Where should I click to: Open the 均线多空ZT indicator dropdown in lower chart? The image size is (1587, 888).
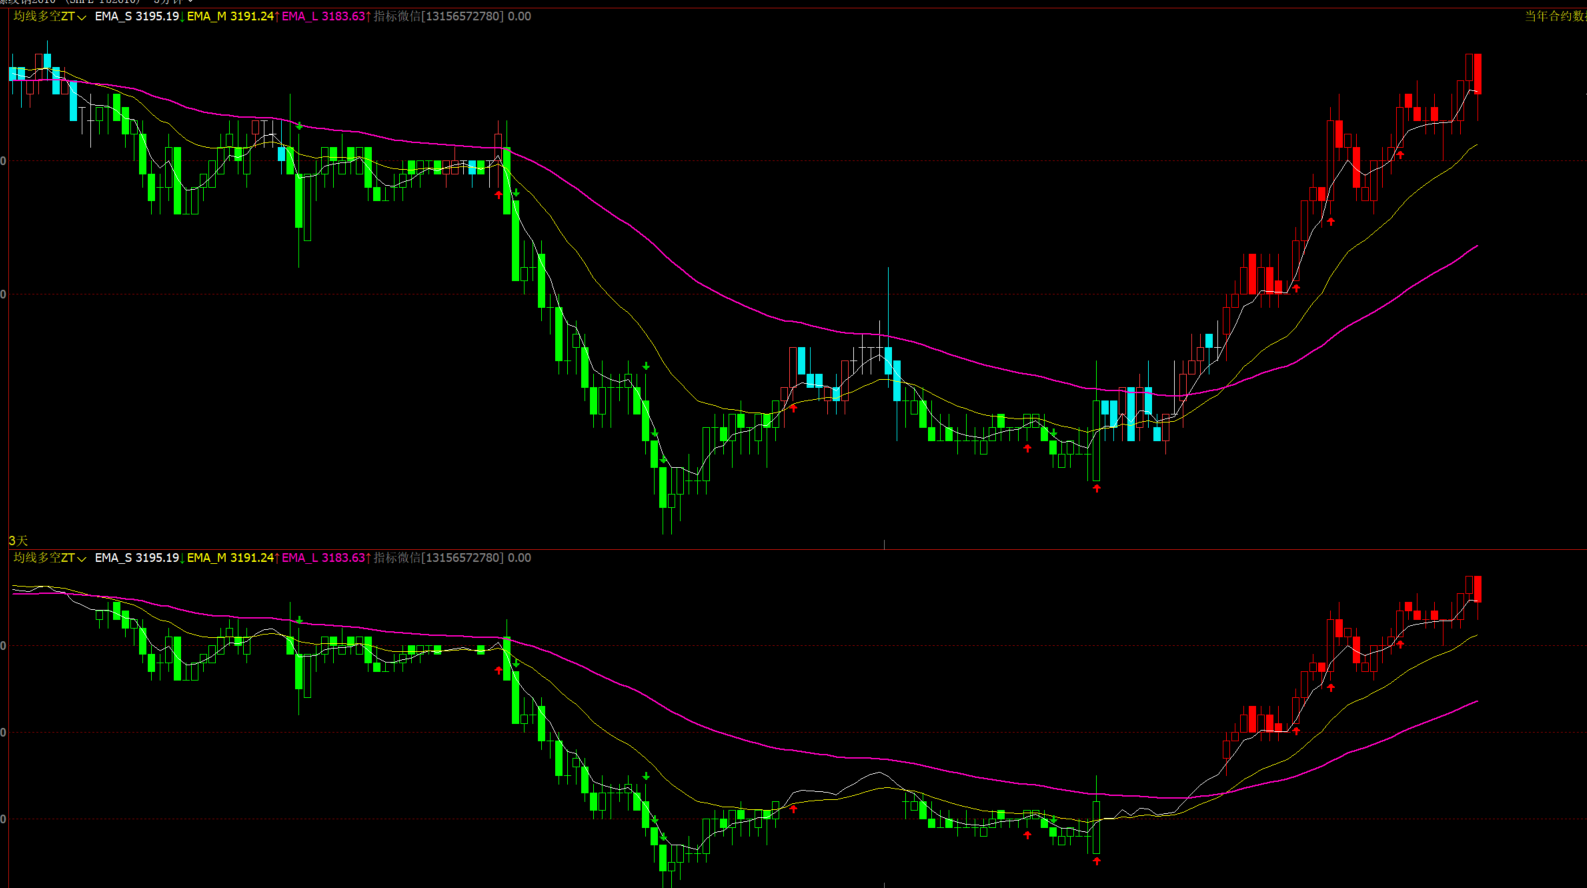point(81,559)
